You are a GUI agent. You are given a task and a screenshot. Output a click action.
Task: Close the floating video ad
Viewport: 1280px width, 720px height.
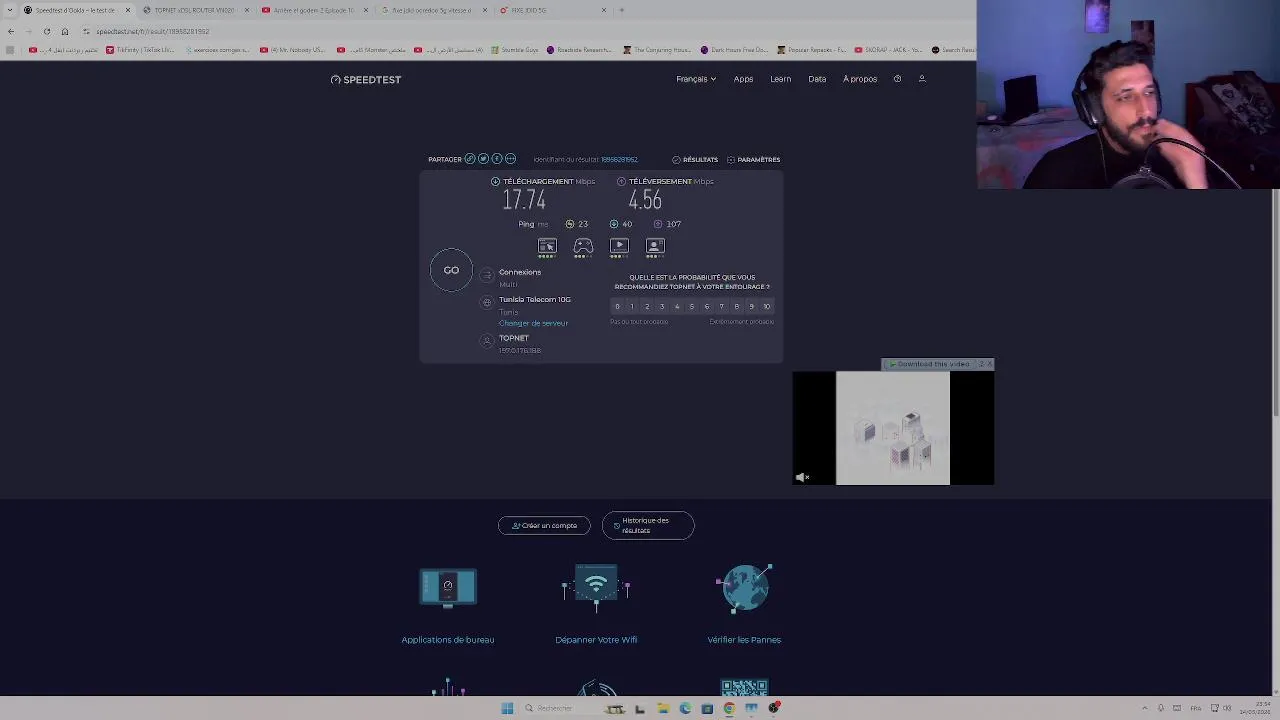point(989,364)
